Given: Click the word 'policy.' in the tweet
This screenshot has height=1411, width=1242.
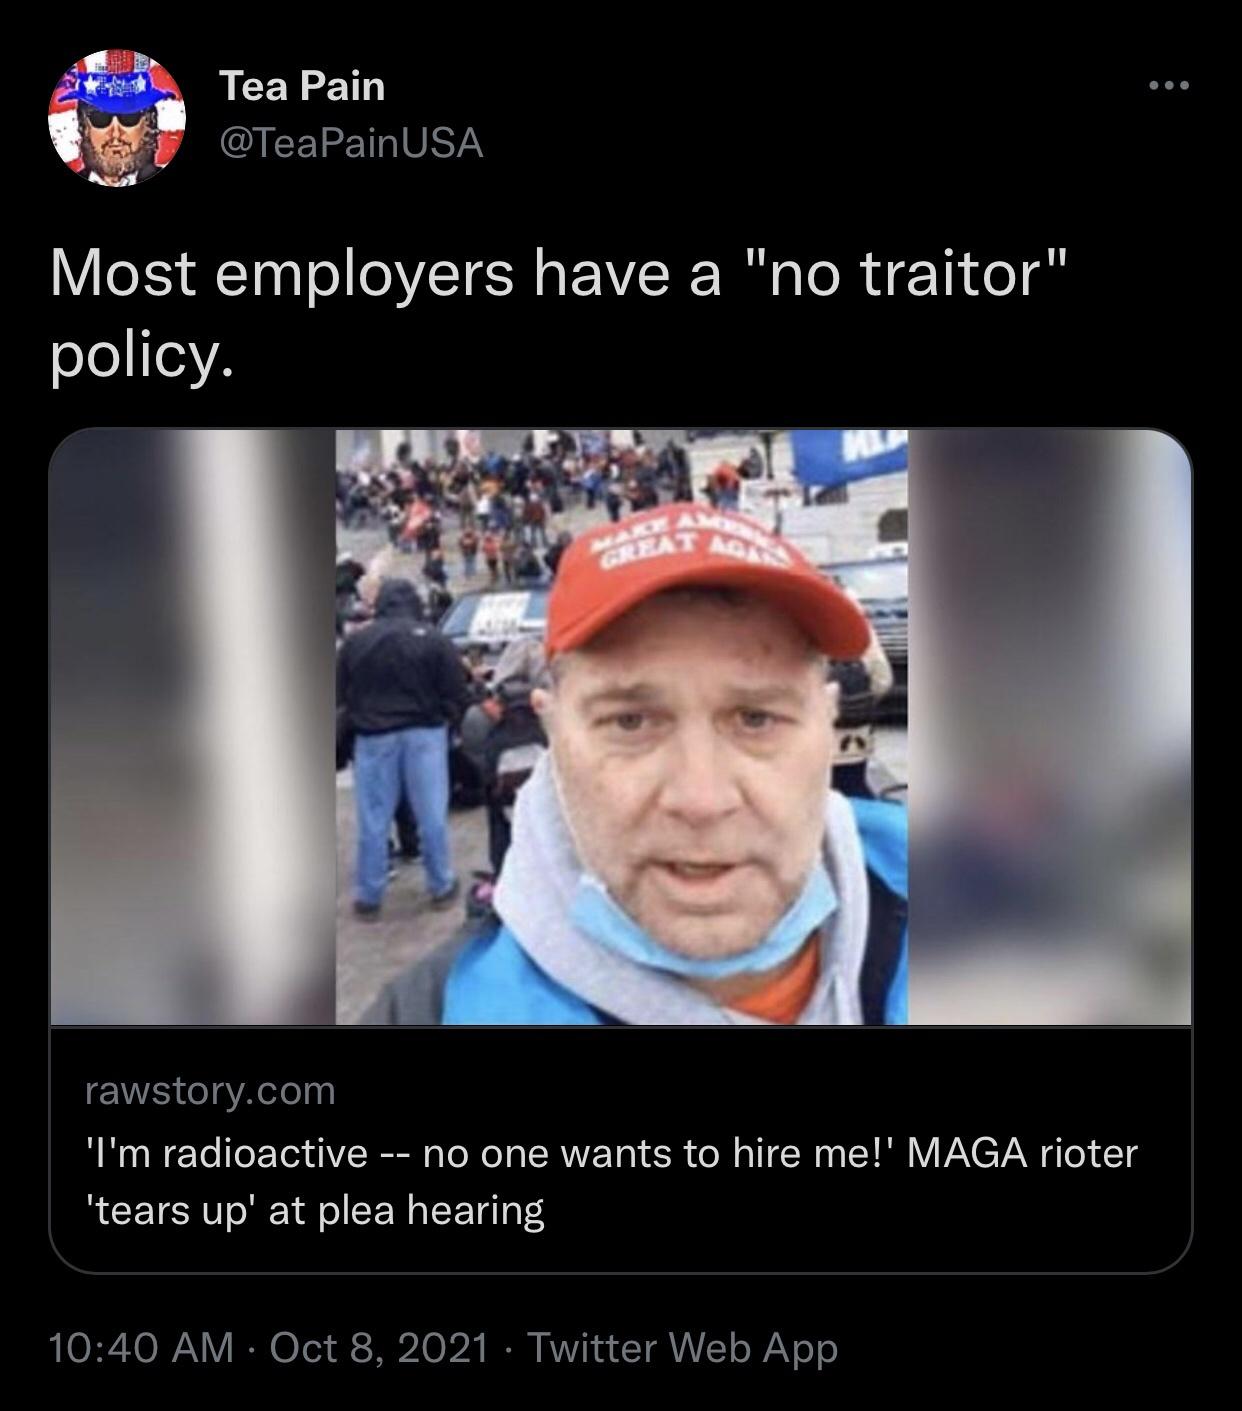Looking at the screenshot, I should point(141,358).
